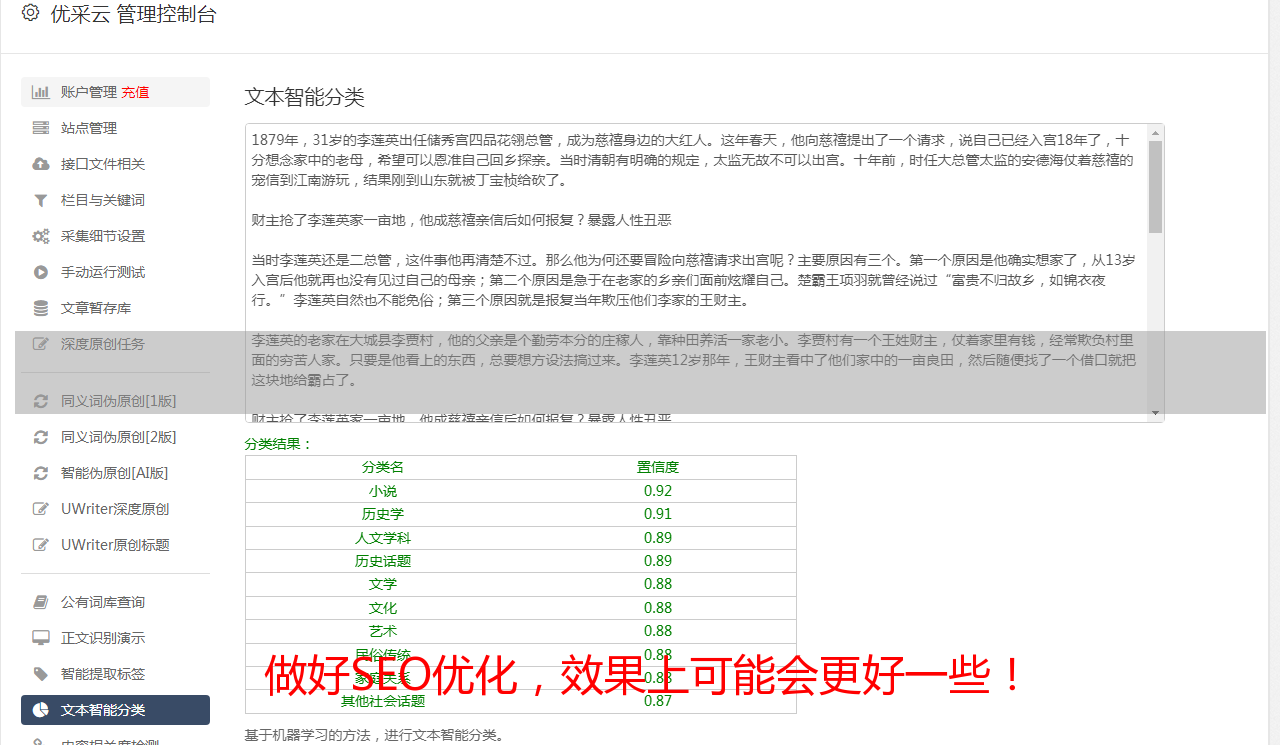Open UWriter深度原创
1280x745 pixels.
pyautogui.click(x=115, y=509)
